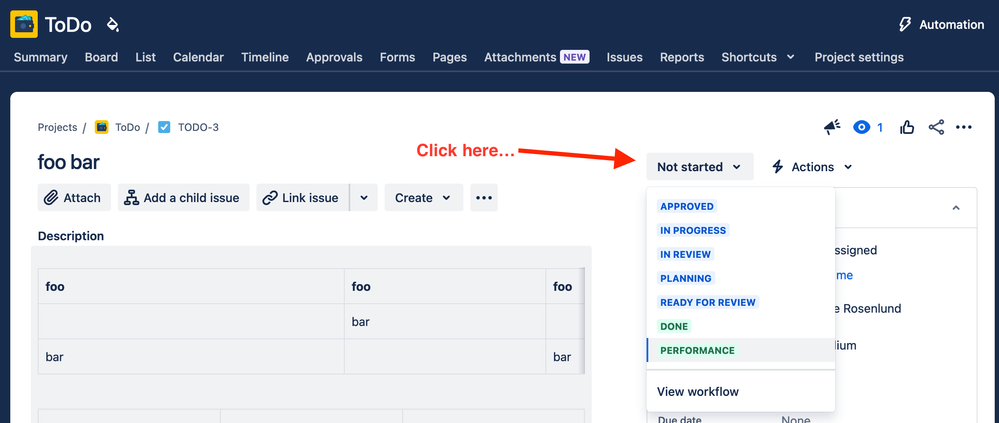999x423 pixels.
Task: Click the bar cell in first column
Action: [191, 357]
